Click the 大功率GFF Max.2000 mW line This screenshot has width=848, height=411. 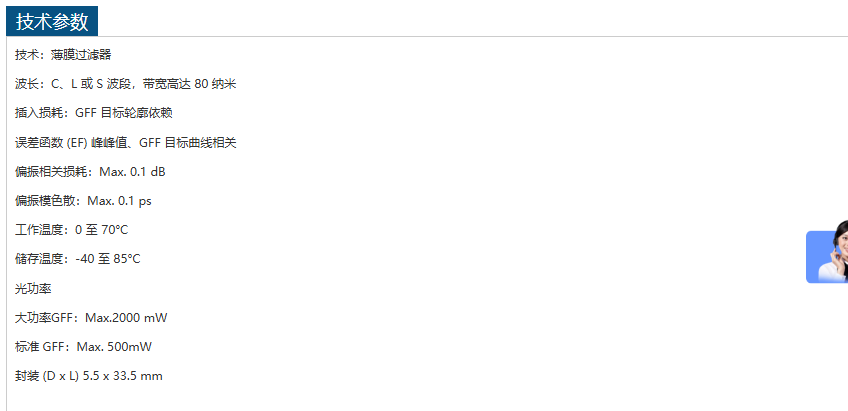pos(91,318)
